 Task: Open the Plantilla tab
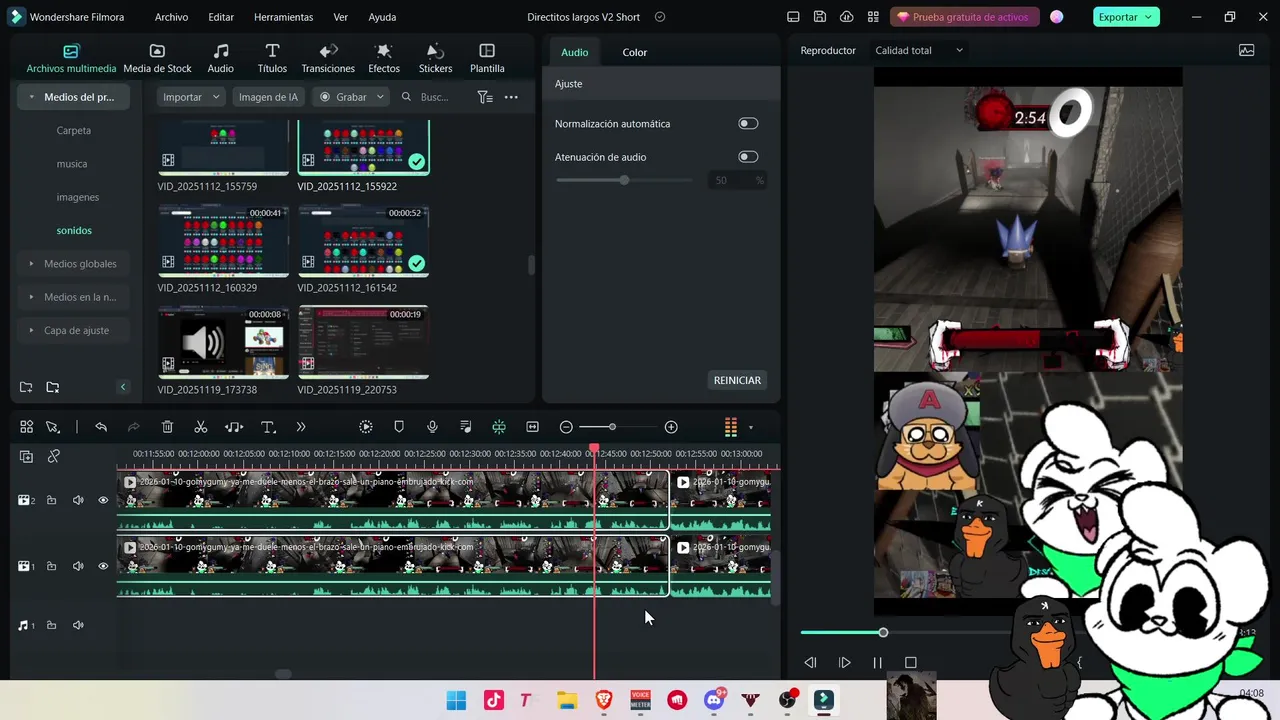coord(487,59)
